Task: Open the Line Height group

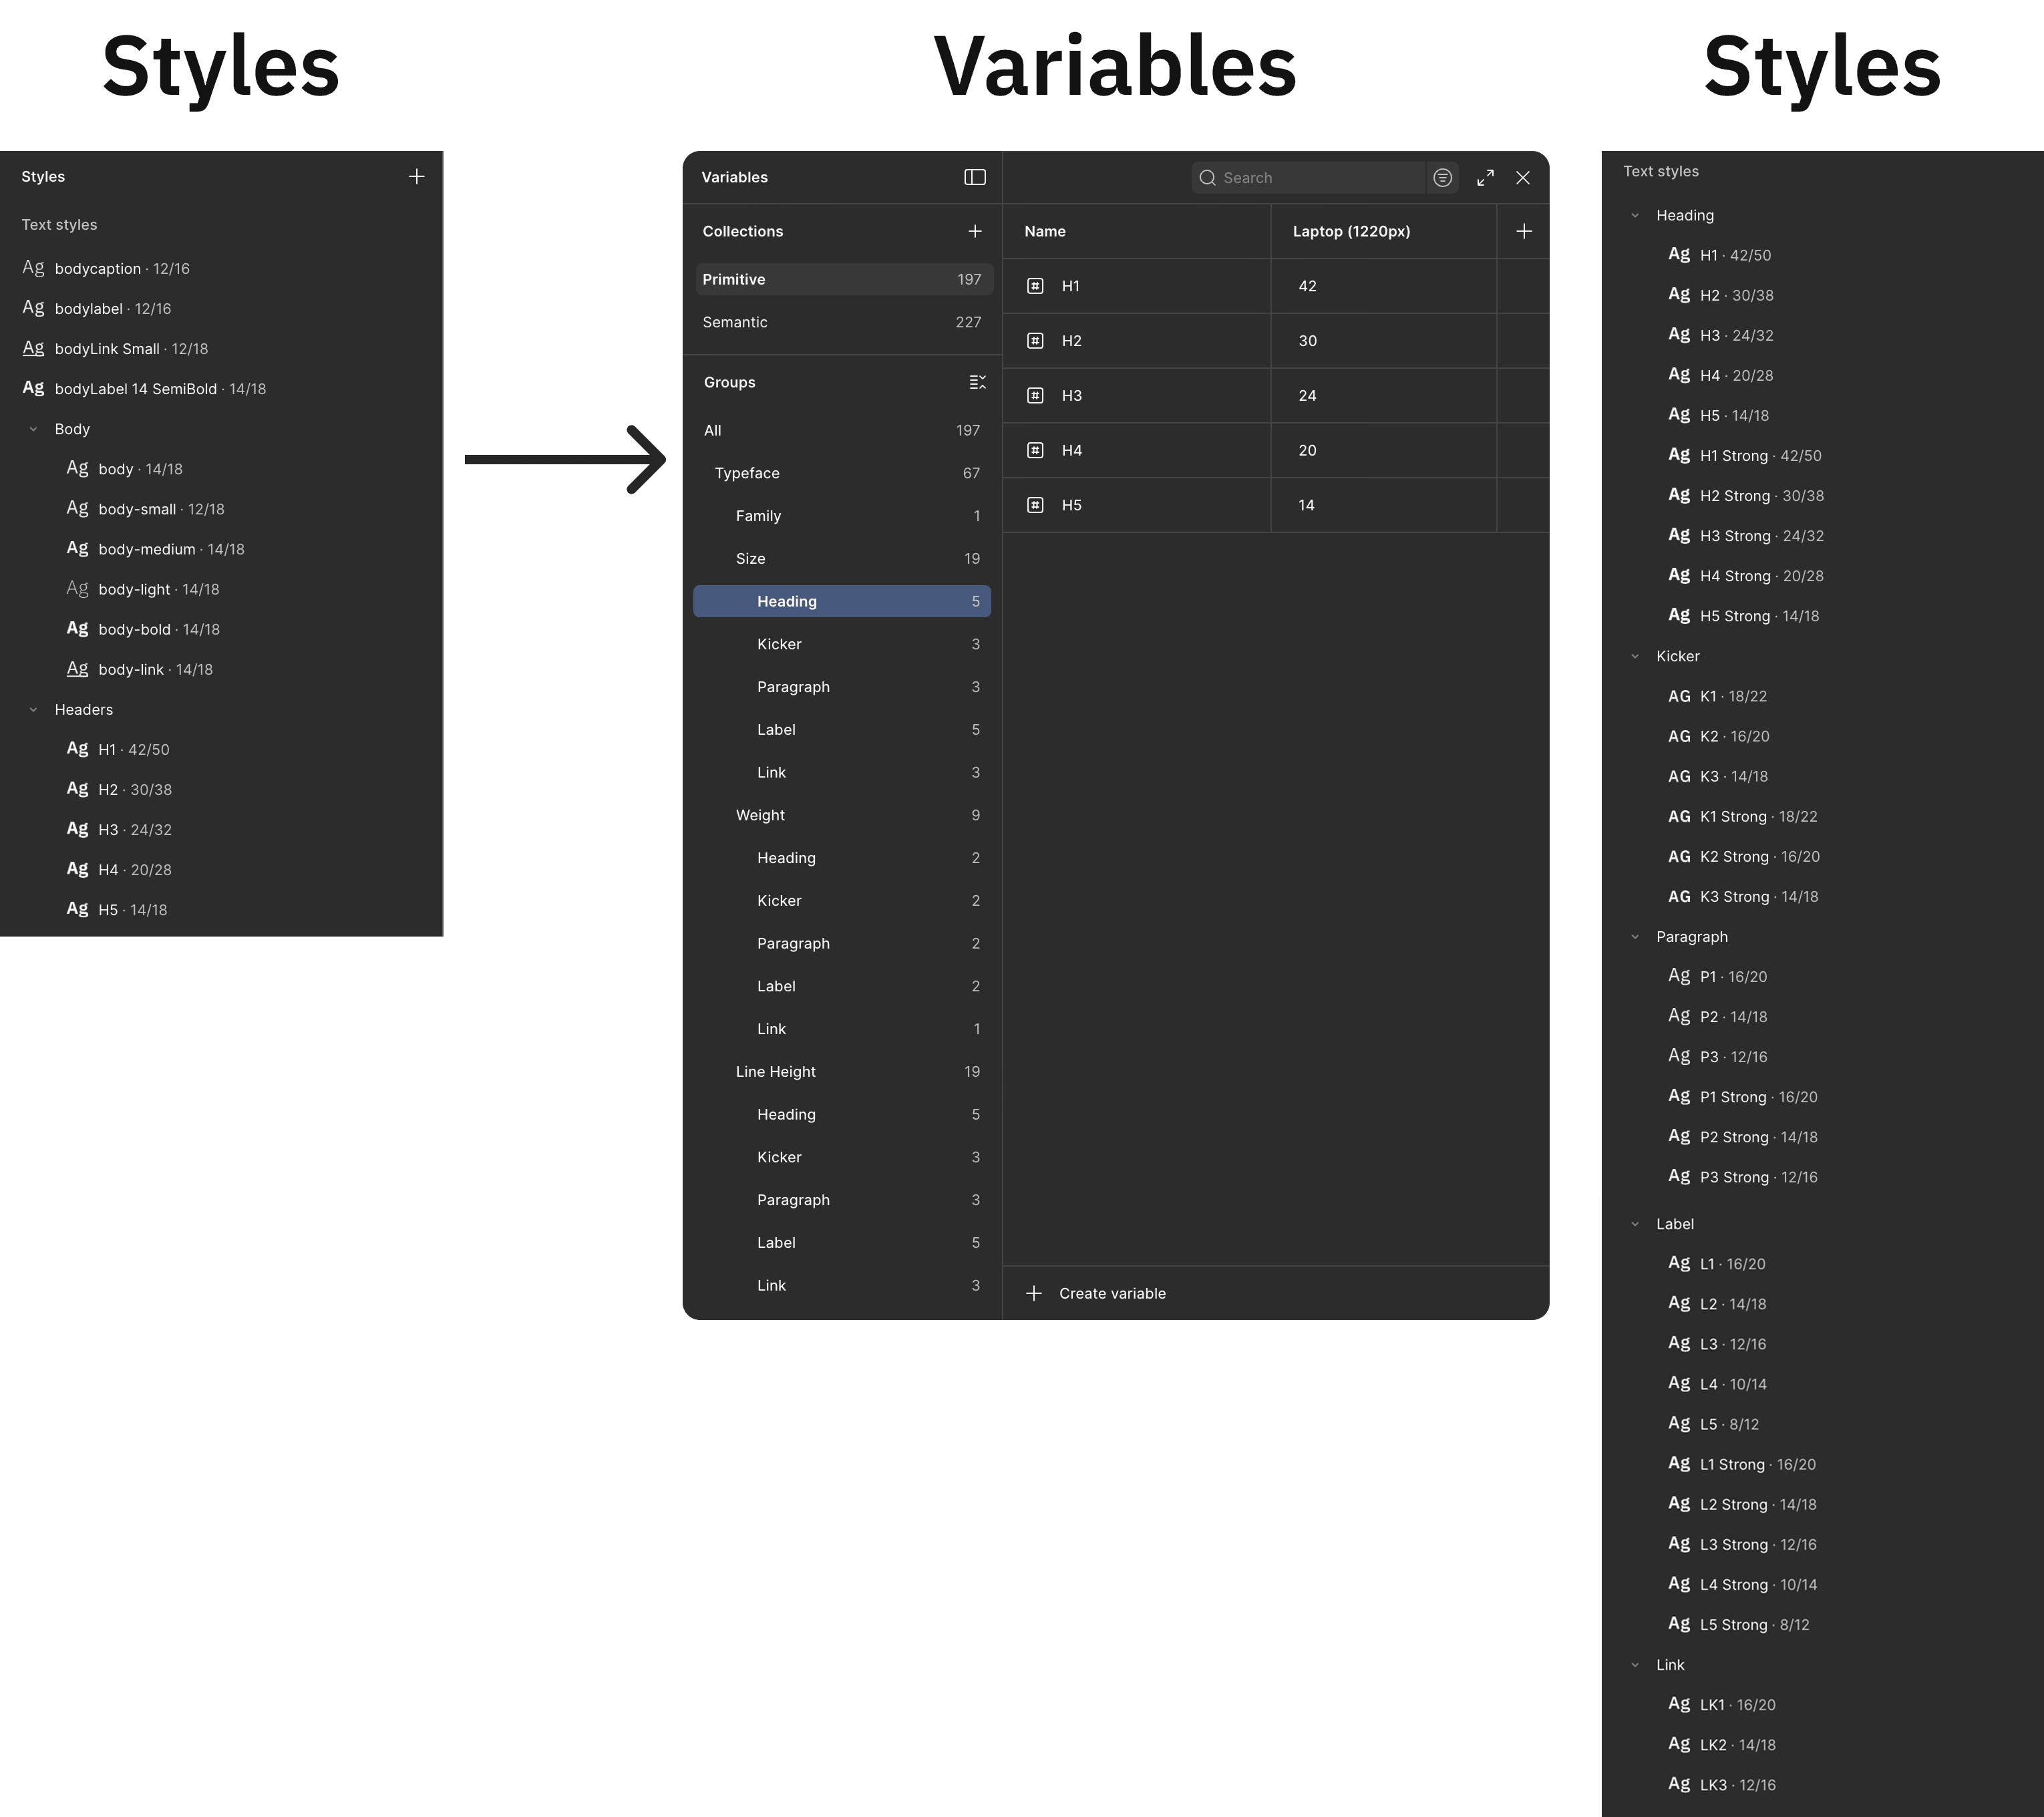Action: pyautogui.click(x=775, y=1071)
